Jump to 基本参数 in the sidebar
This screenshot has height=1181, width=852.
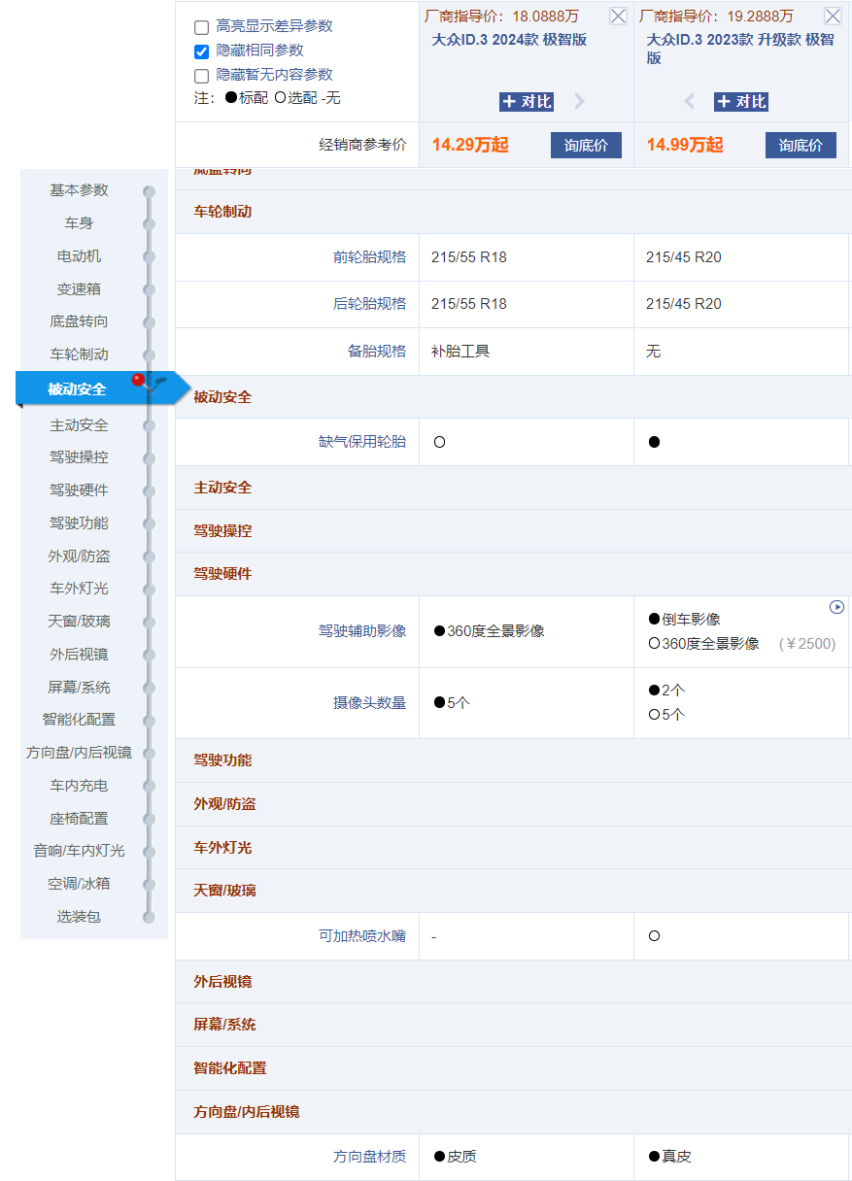click(x=79, y=190)
